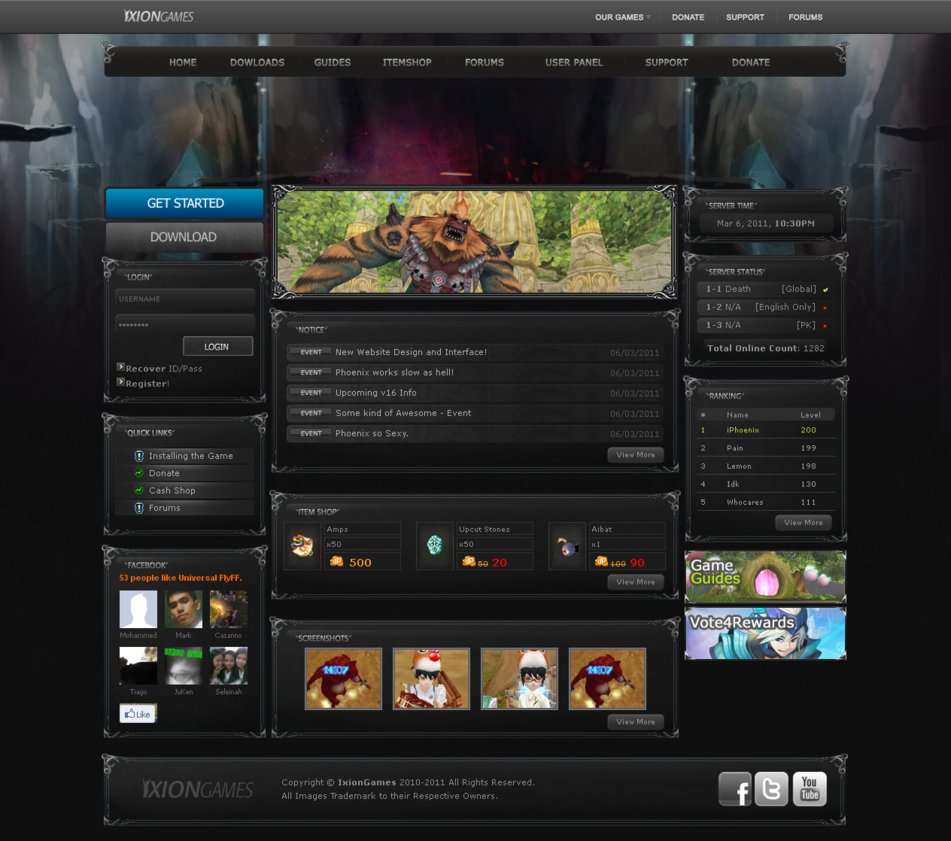This screenshot has width=951, height=841.
Task: Click View More in the Ranking panel
Action: [x=803, y=523]
